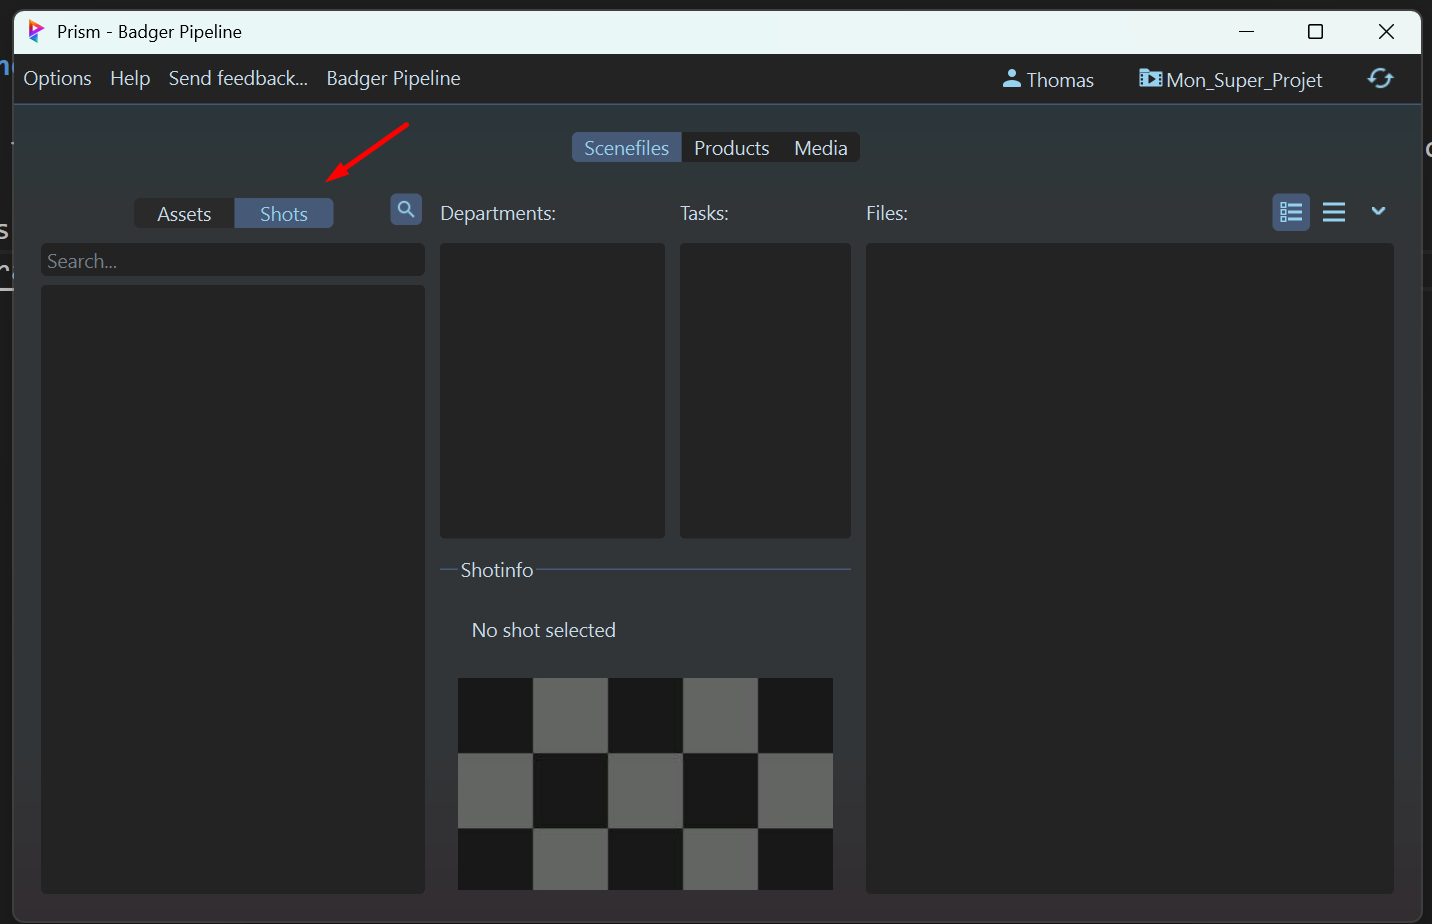
Task: Open the Help menu
Action: pyautogui.click(x=130, y=79)
